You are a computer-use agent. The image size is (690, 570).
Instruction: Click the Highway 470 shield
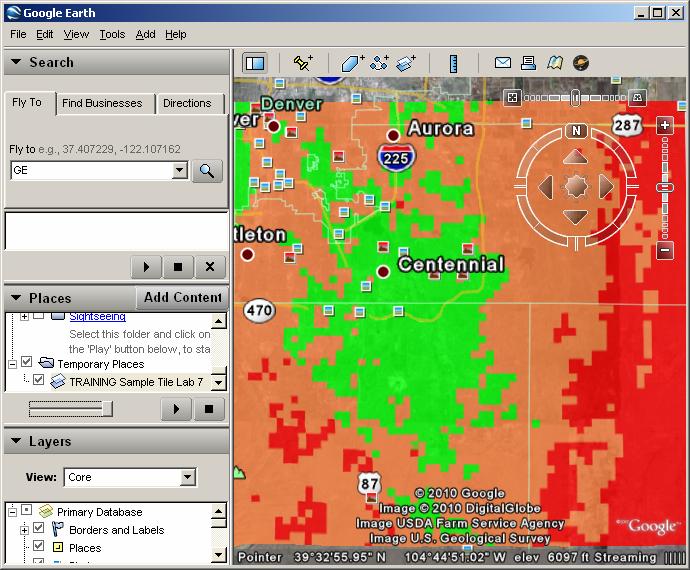(x=259, y=311)
